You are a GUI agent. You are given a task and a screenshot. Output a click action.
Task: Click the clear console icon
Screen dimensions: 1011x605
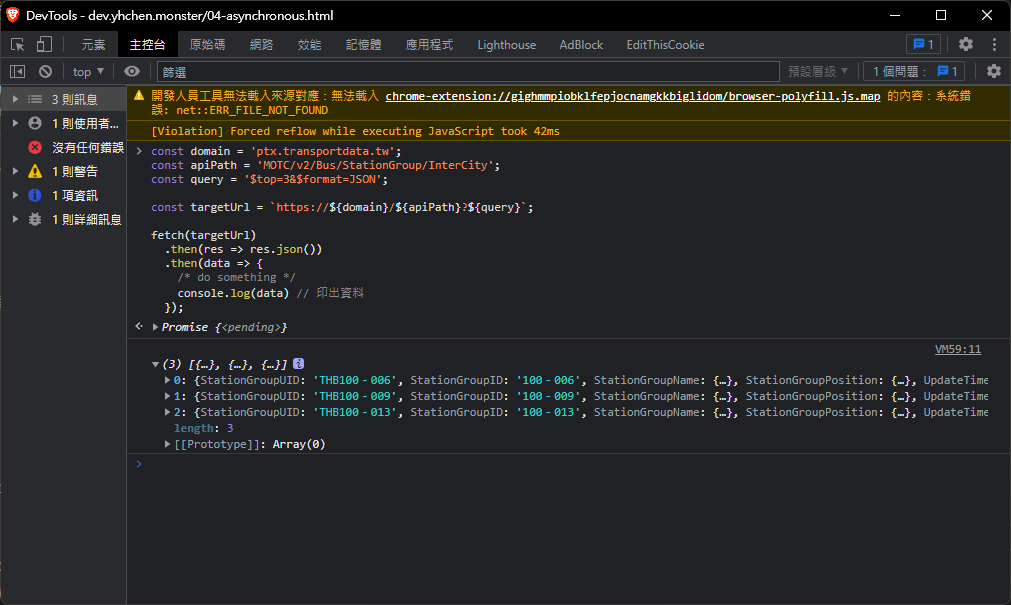coord(45,71)
